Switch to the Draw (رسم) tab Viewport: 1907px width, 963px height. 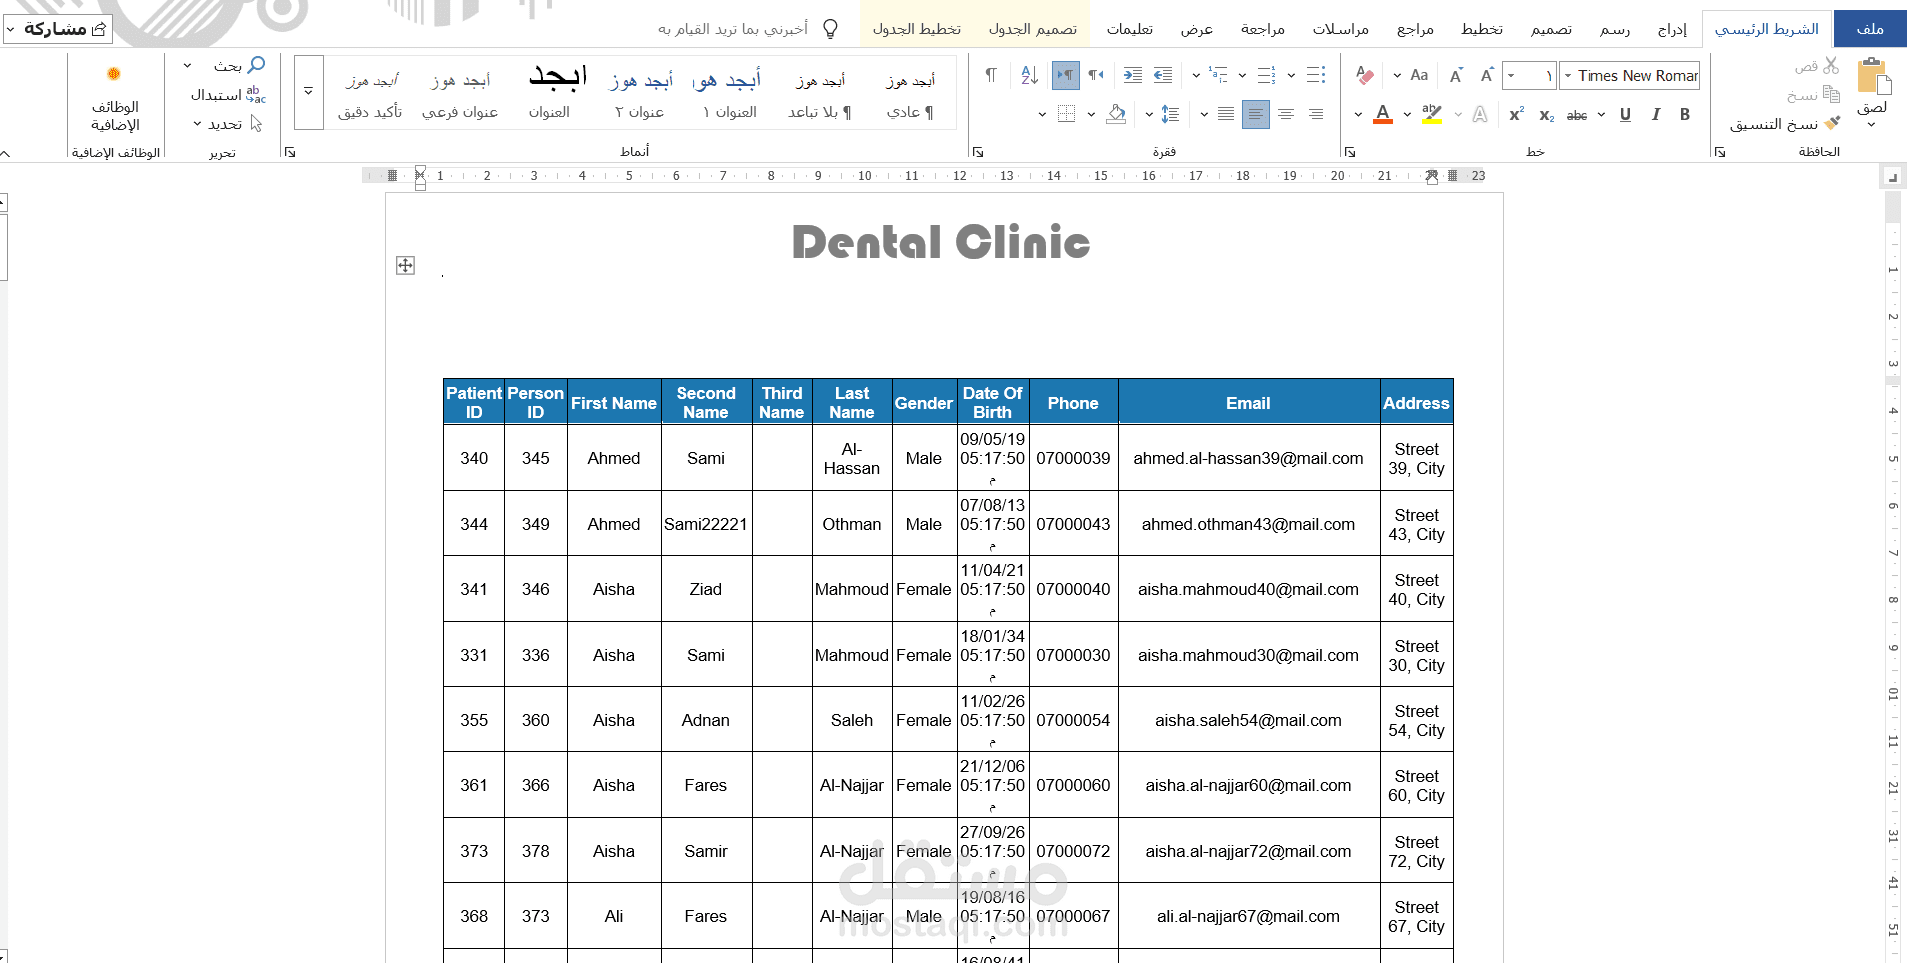1615,29
